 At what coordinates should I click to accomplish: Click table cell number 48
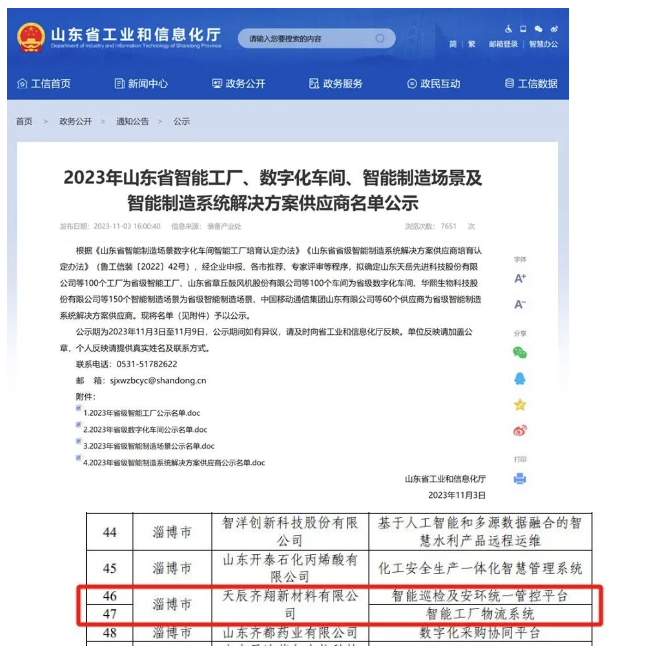tap(110, 633)
